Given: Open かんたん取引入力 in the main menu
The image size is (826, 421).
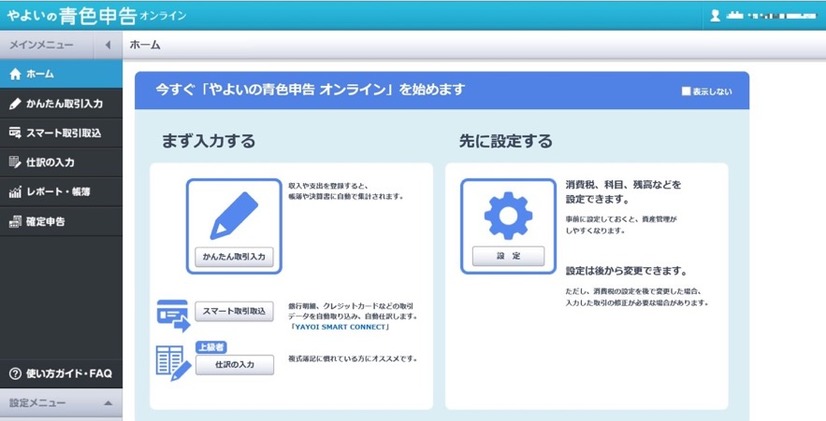Looking at the screenshot, I should point(61,104).
